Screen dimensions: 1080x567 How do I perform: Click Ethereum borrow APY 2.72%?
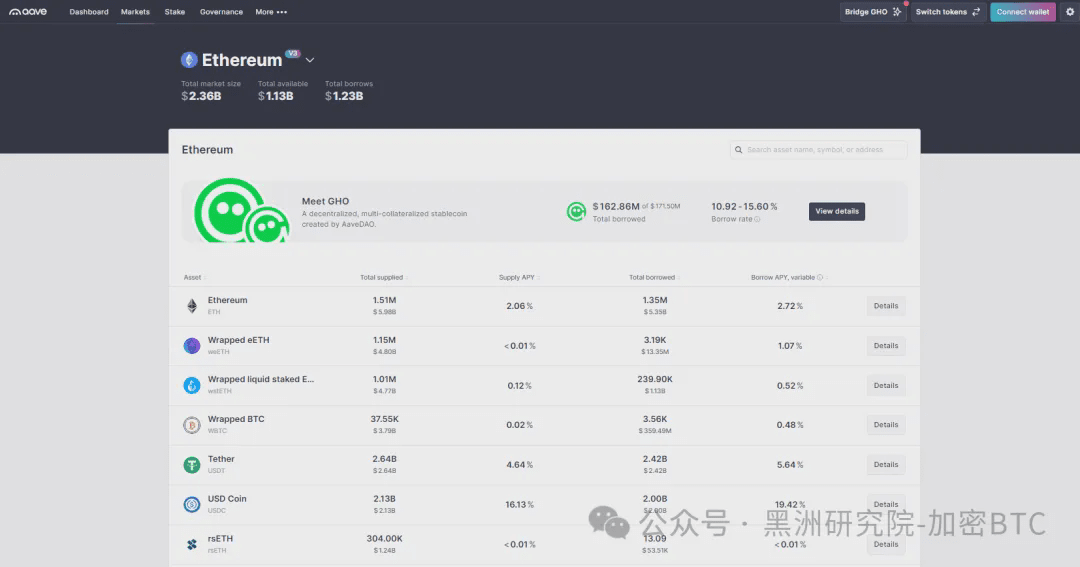pos(789,306)
